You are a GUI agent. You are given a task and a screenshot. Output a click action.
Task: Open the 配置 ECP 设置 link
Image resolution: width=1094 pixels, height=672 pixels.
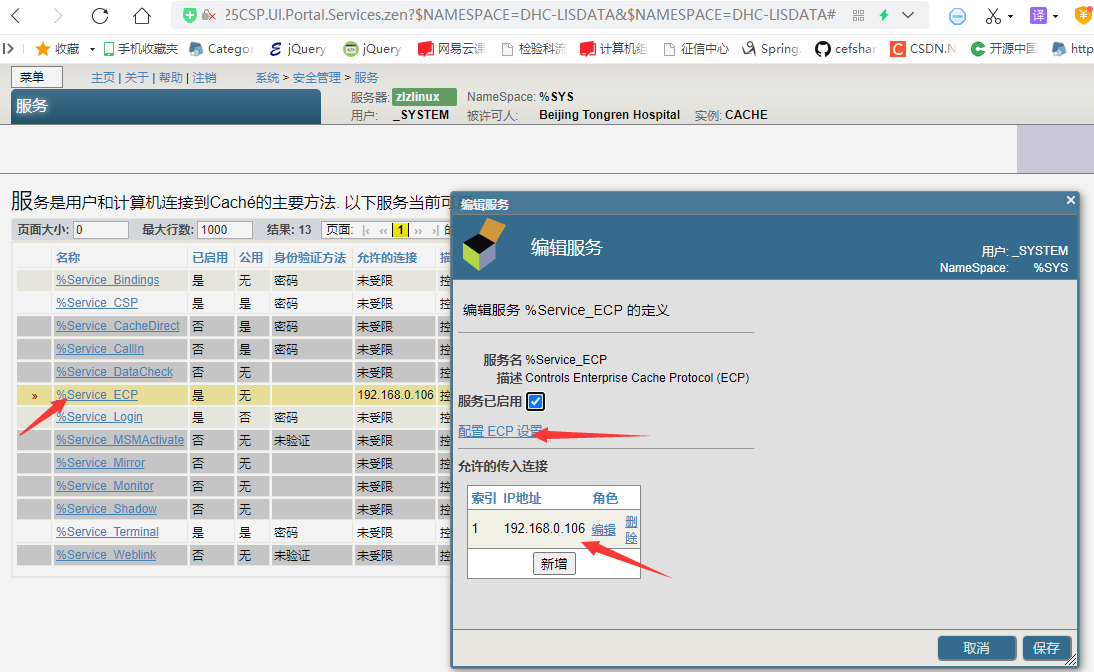pos(500,431)
